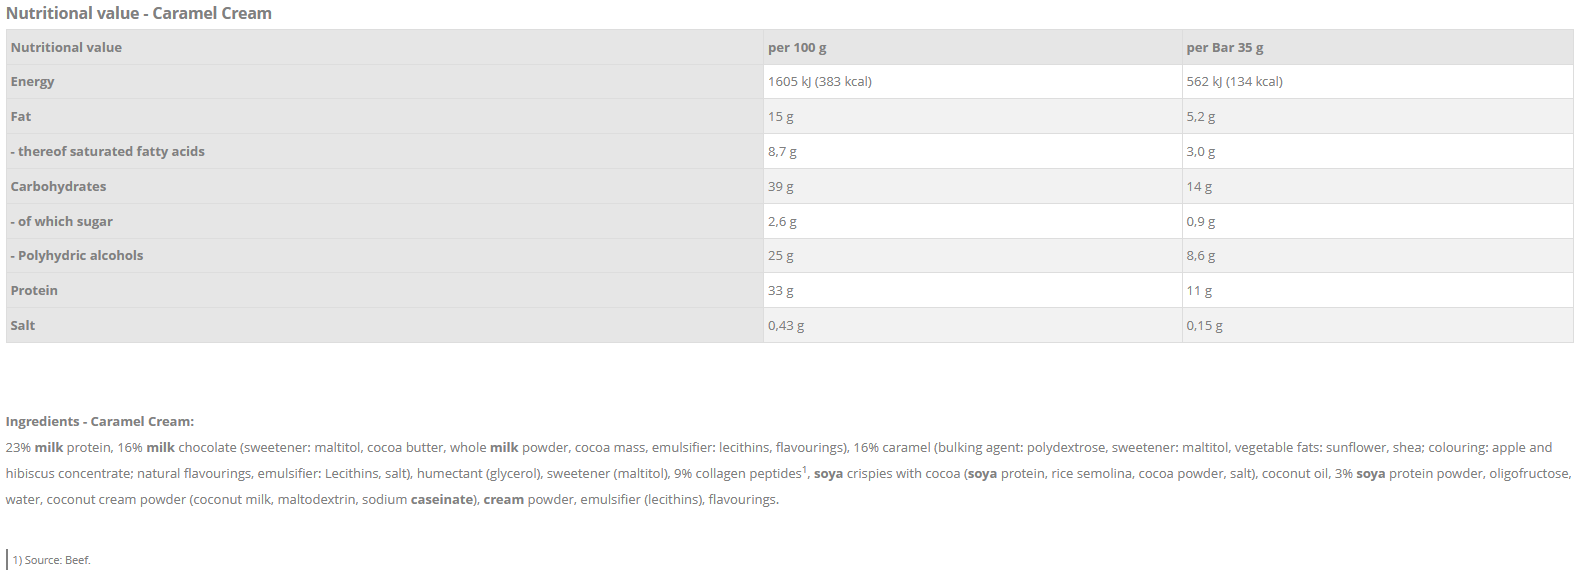Select the Protein row label
Image resolution: width=1588 pixels, height=582 pixels.
(x=34, y=291)
